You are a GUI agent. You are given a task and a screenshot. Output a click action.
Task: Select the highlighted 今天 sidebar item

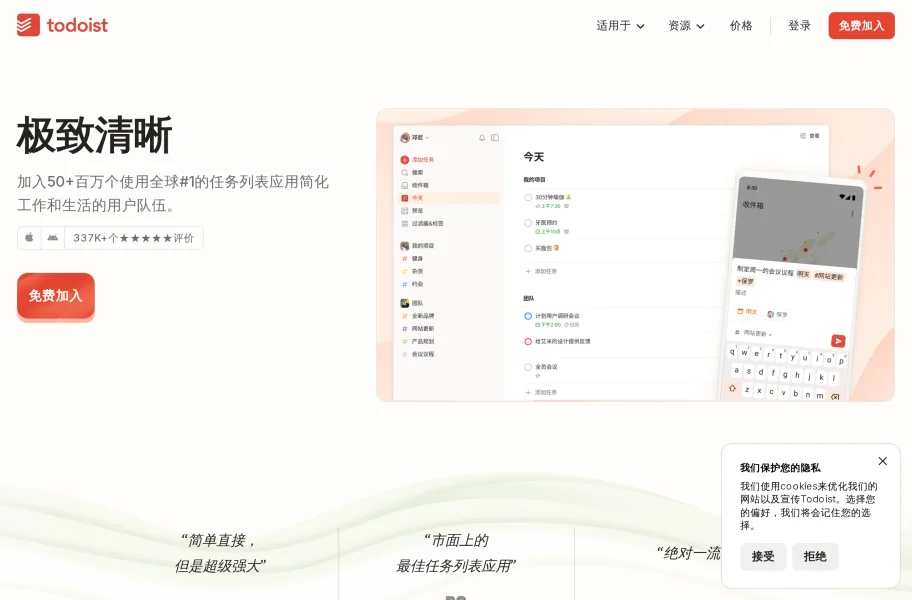pos(449,198)
